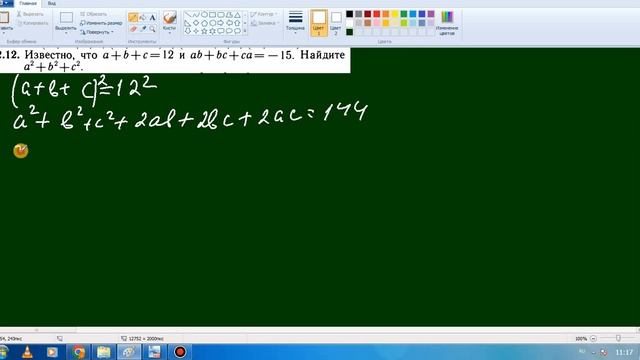This screenshot has width=640, height=360.
Task: Select the Color picker eyedropper tool
Action: click(142, 29)
